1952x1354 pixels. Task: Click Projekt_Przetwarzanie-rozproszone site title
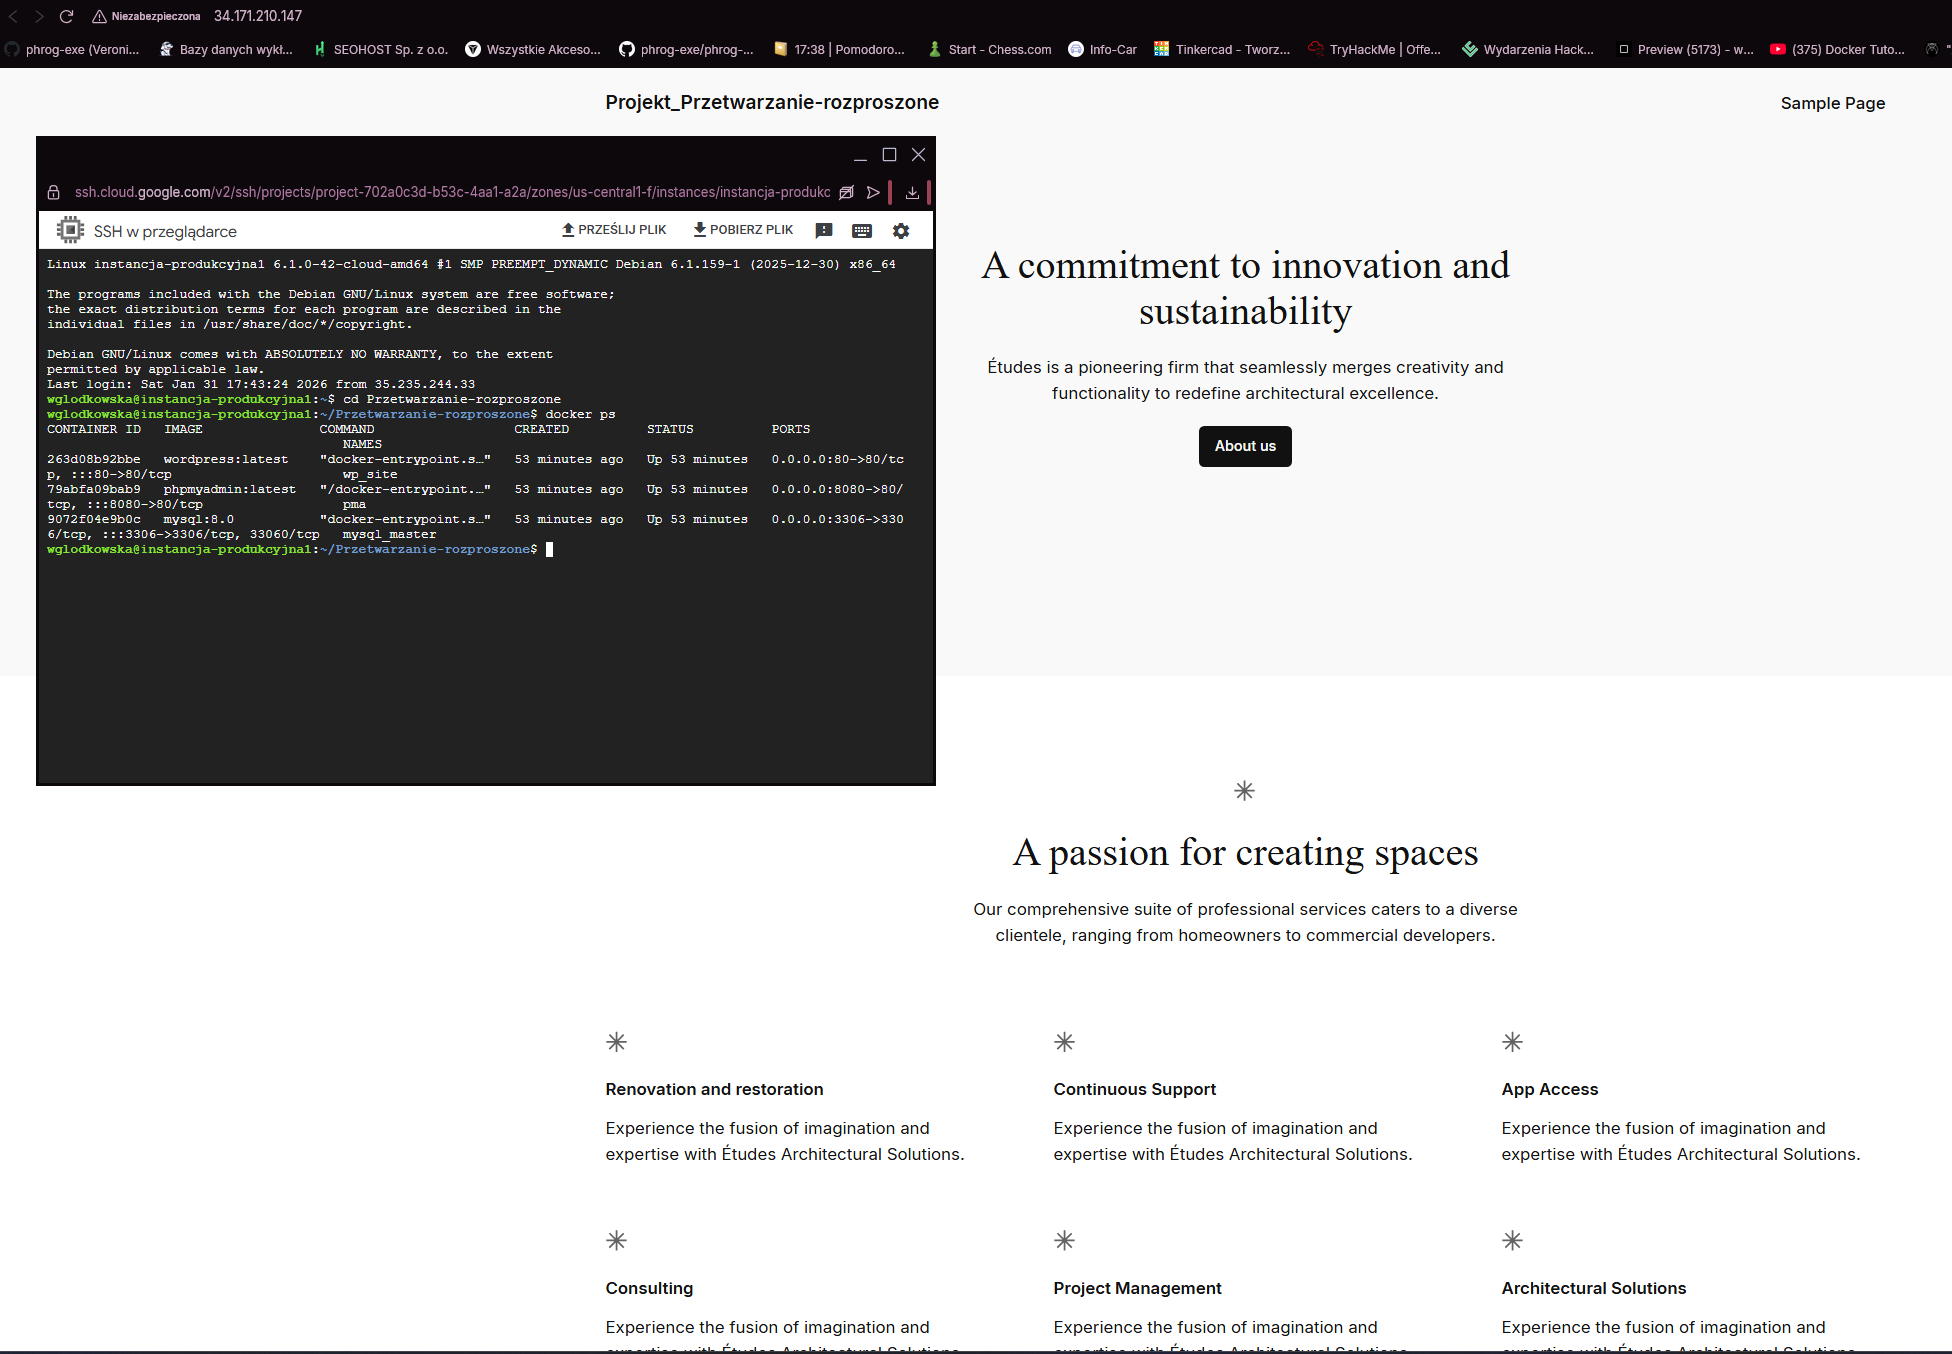click(x=771, y=102)
